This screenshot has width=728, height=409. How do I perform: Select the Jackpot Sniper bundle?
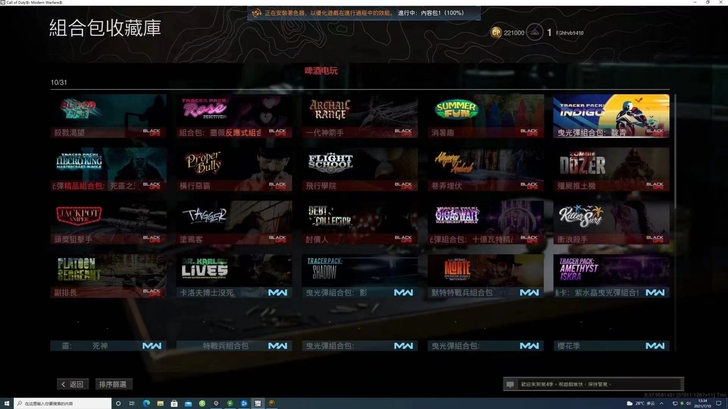pyautogui.click(x=109, y=223)
